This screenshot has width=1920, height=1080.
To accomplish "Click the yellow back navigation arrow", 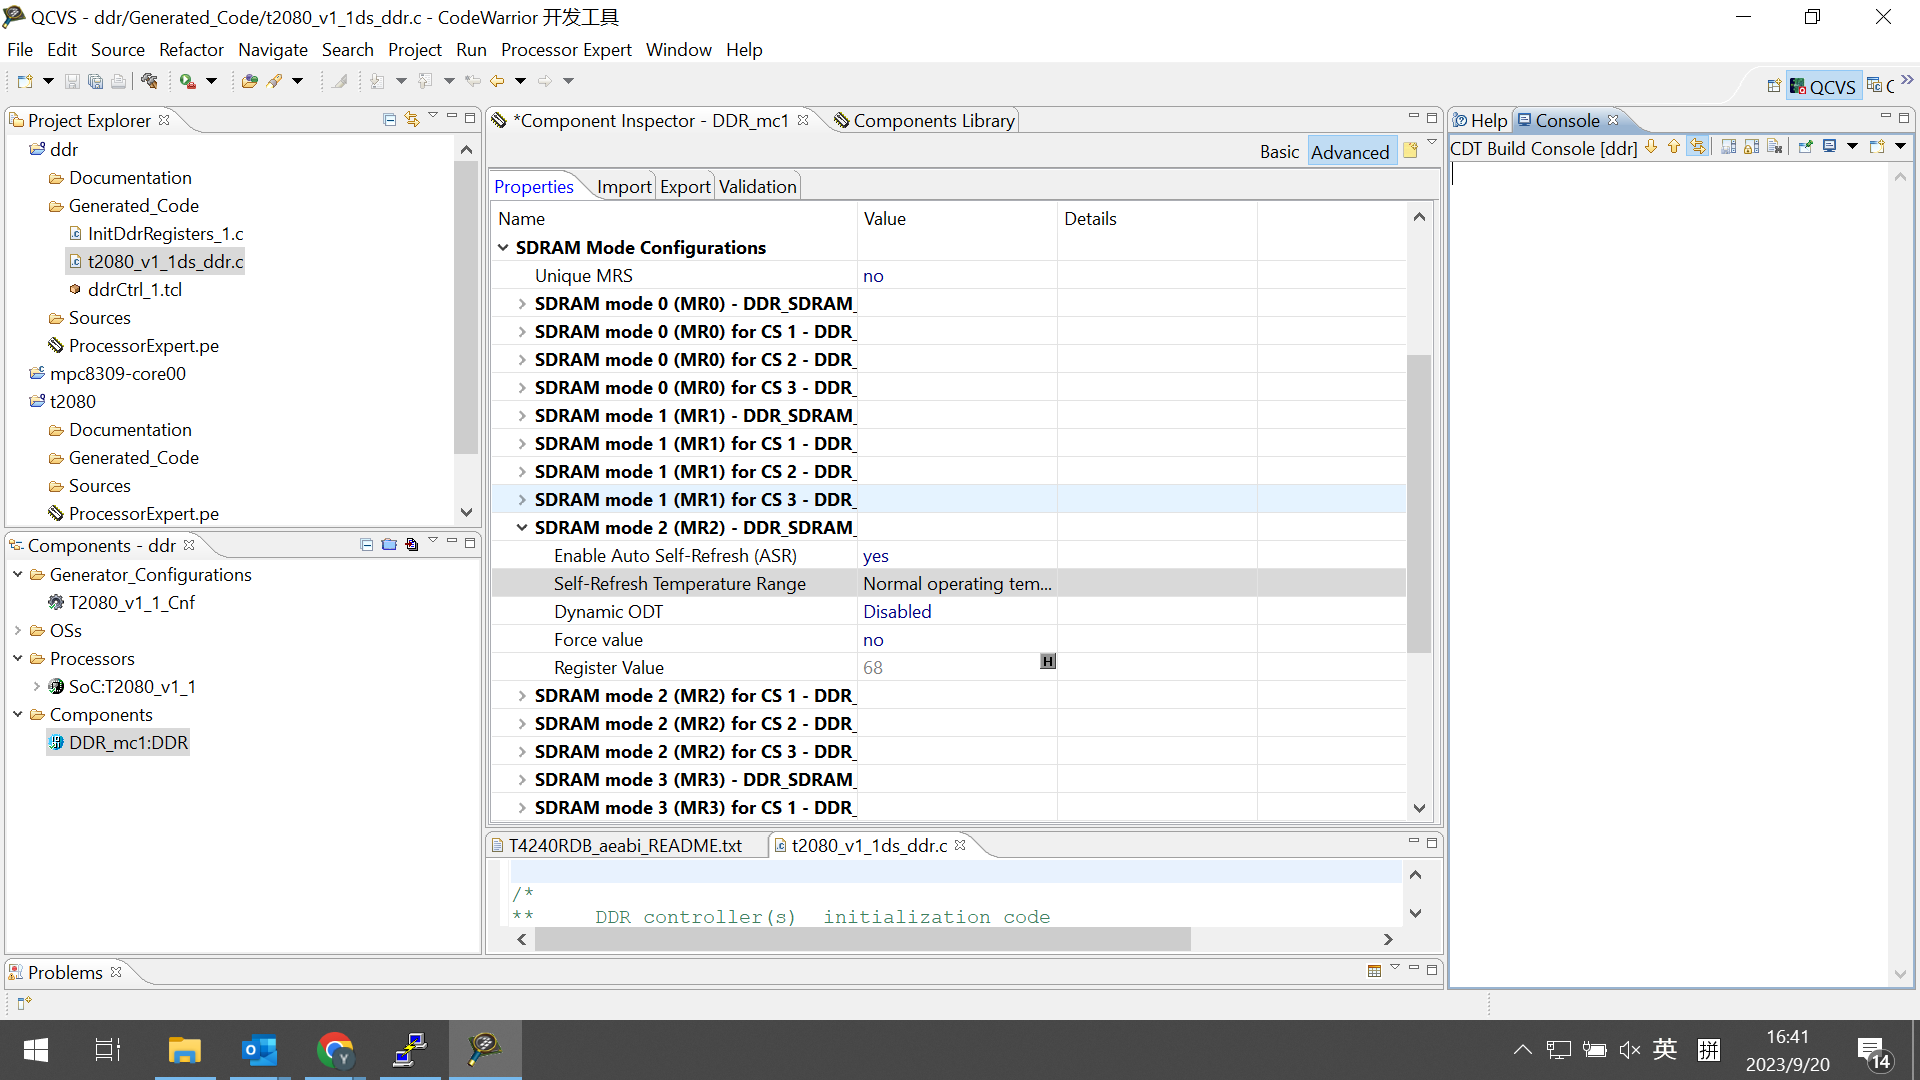I will coord(497,81).
